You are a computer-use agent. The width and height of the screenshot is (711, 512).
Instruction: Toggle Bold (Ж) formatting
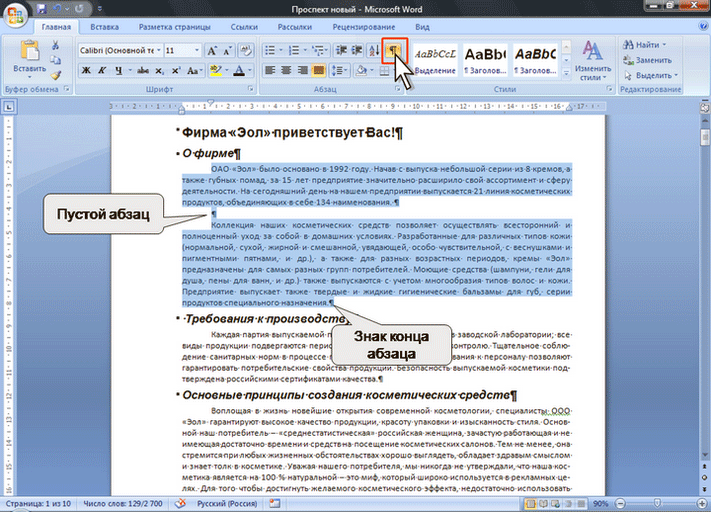86,70
